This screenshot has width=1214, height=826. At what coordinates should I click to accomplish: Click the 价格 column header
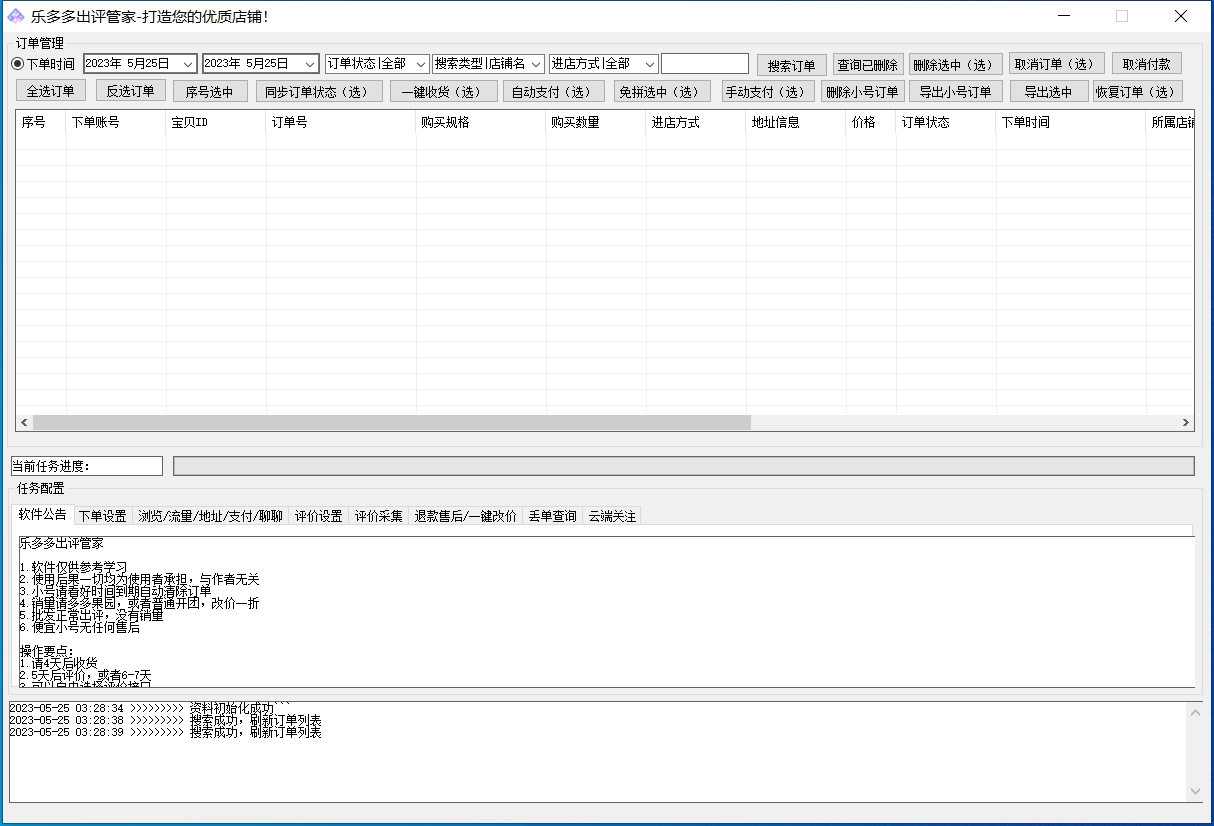click(x=871, y=122)
